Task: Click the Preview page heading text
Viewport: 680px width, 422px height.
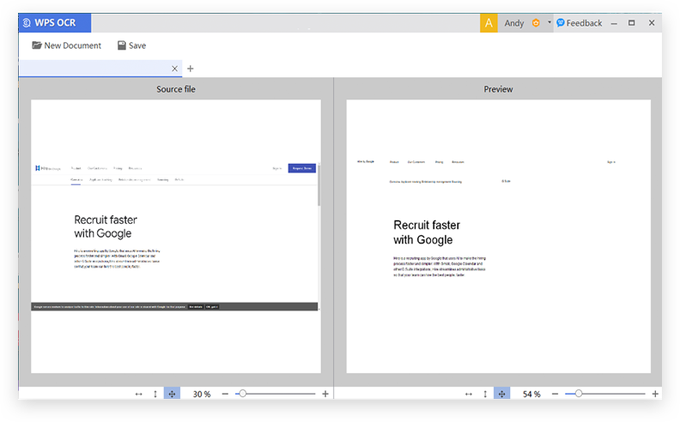Action: click(426, 232)
